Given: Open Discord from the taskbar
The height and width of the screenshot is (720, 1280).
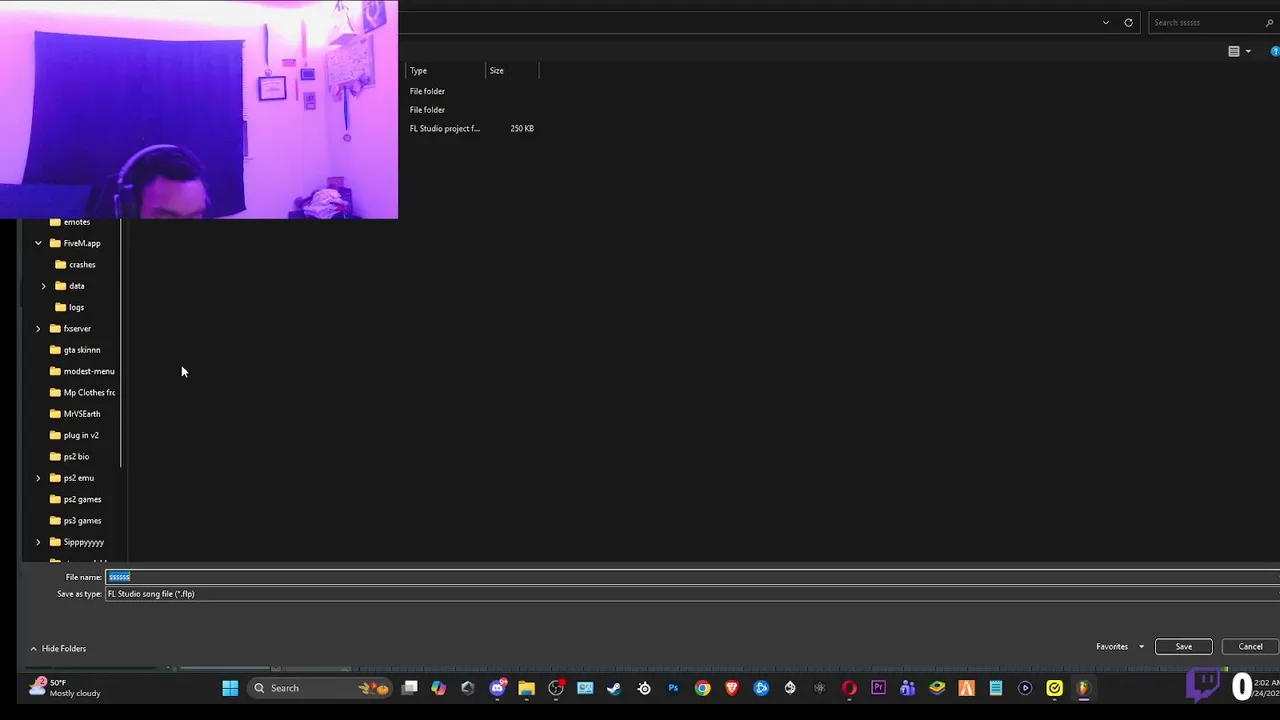Looking at the screenshot, I should [497, 688].
